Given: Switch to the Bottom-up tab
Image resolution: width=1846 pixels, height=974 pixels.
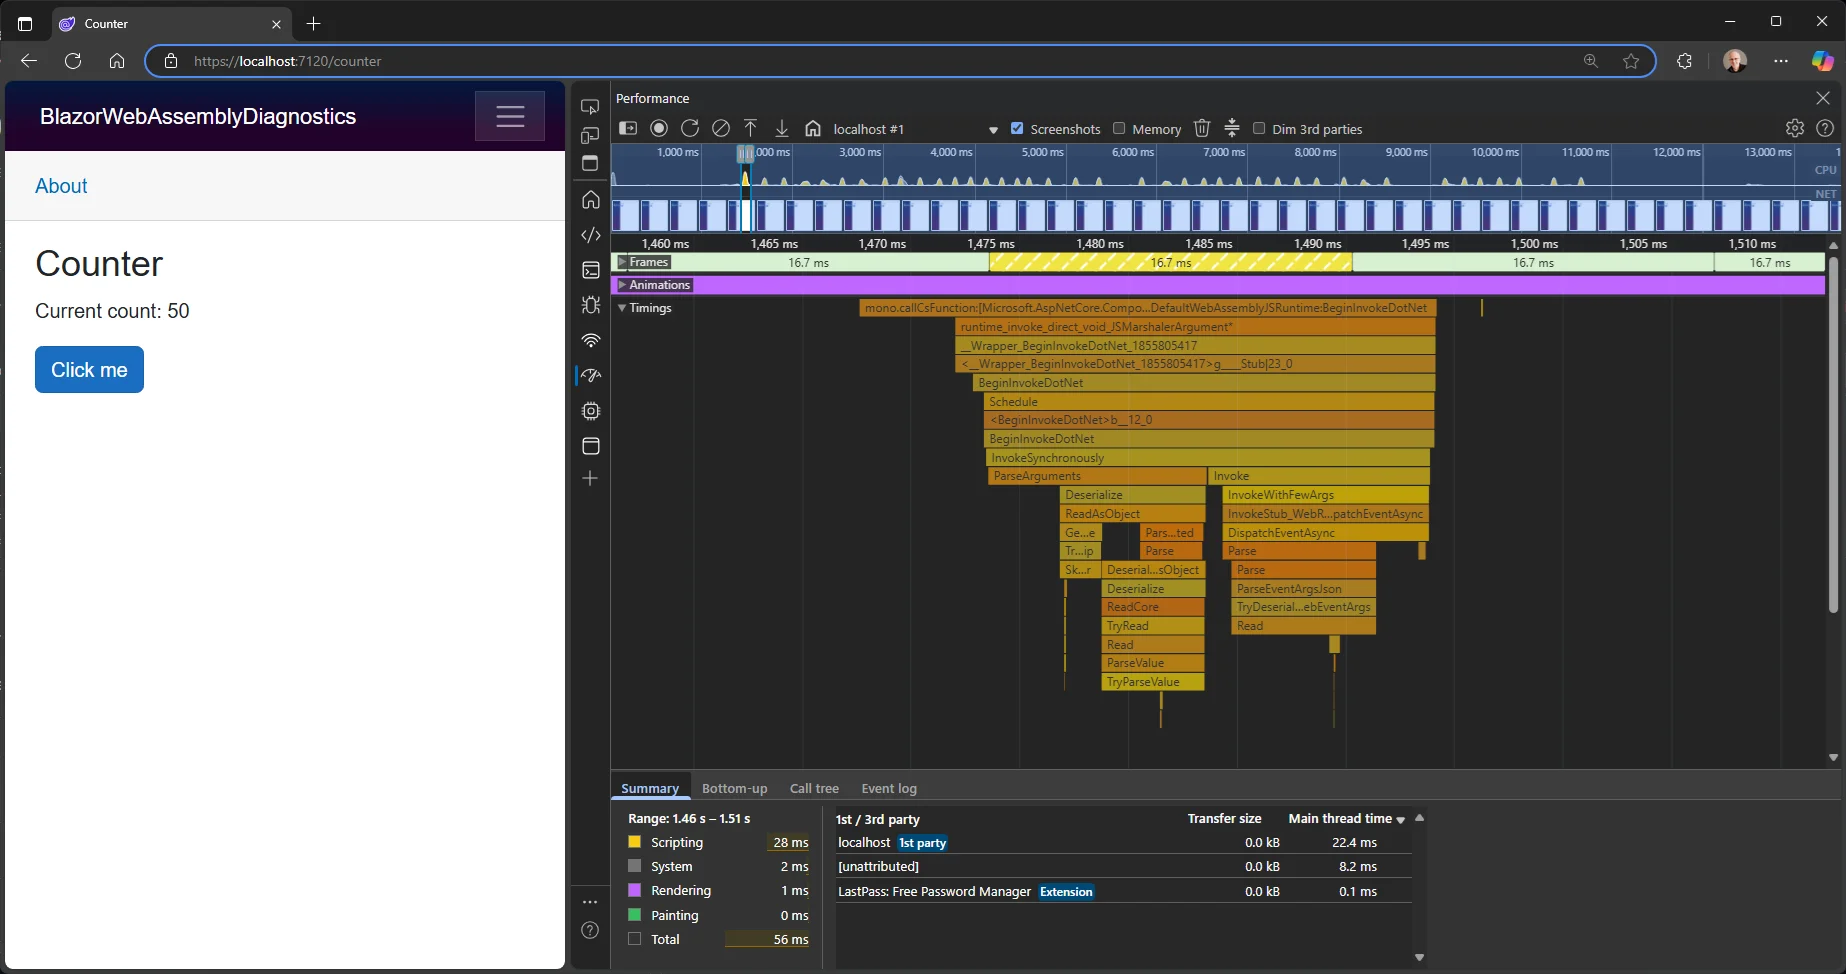Looking at the screenshot, I should 734,788.
